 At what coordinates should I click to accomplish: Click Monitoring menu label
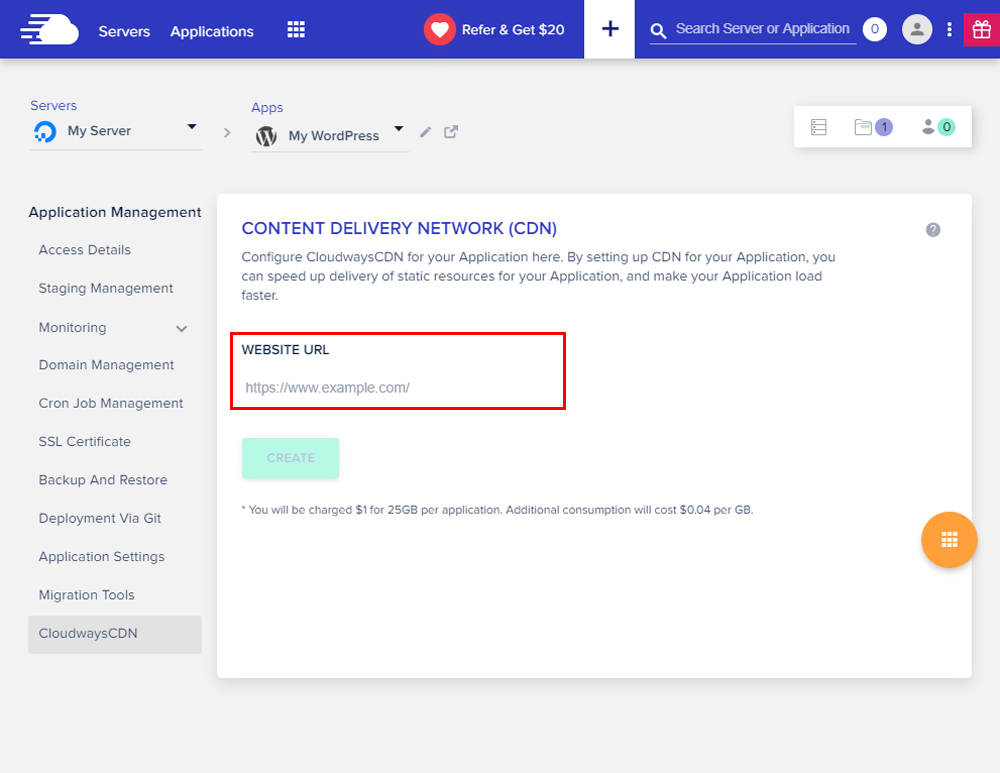click(x=73, y=327)
